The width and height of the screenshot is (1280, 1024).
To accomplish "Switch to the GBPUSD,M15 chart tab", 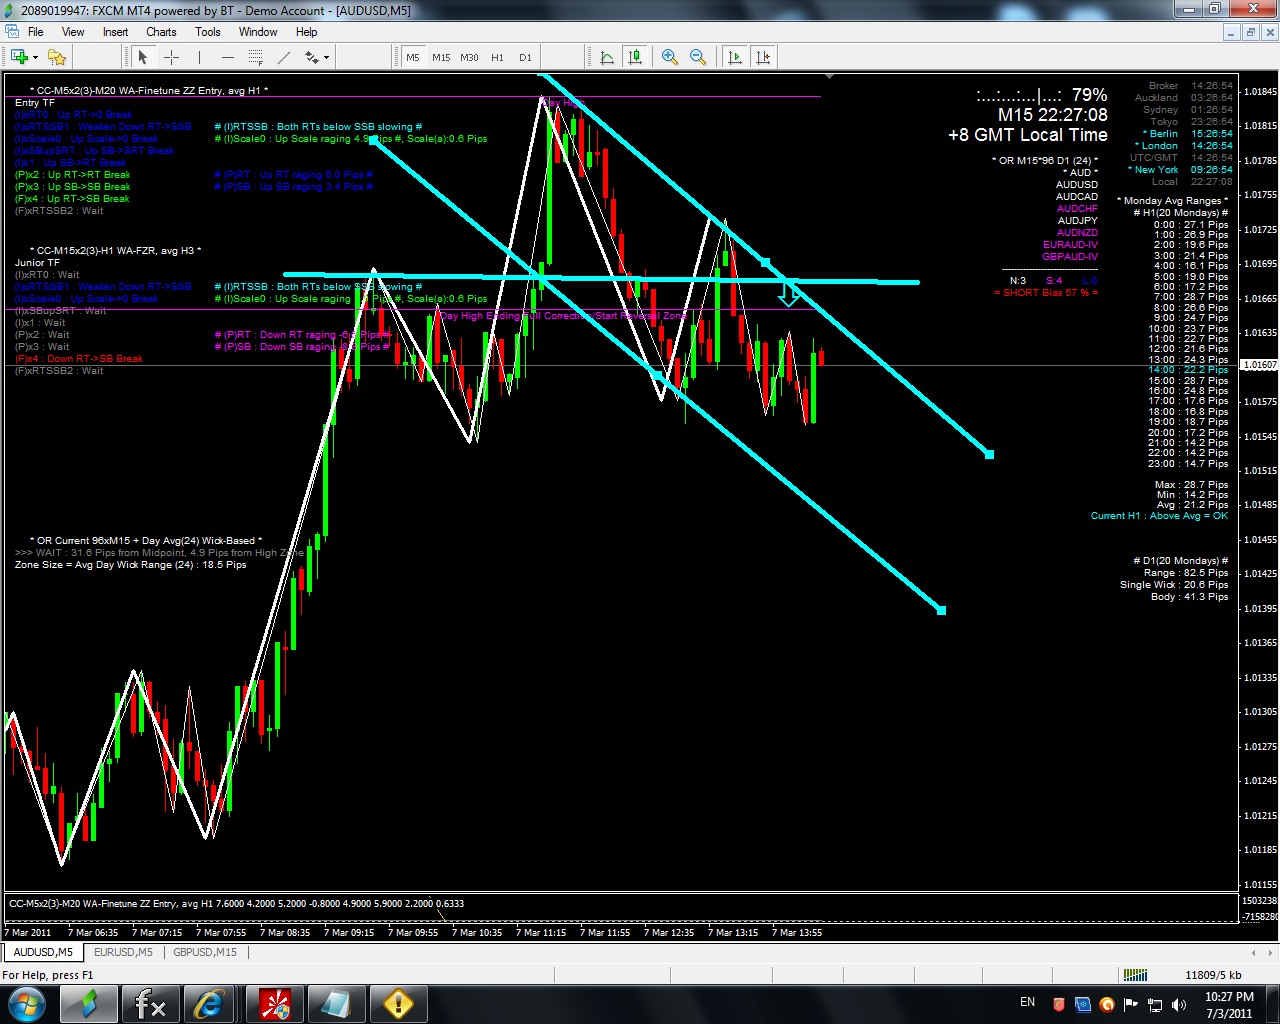I will 205,952.
